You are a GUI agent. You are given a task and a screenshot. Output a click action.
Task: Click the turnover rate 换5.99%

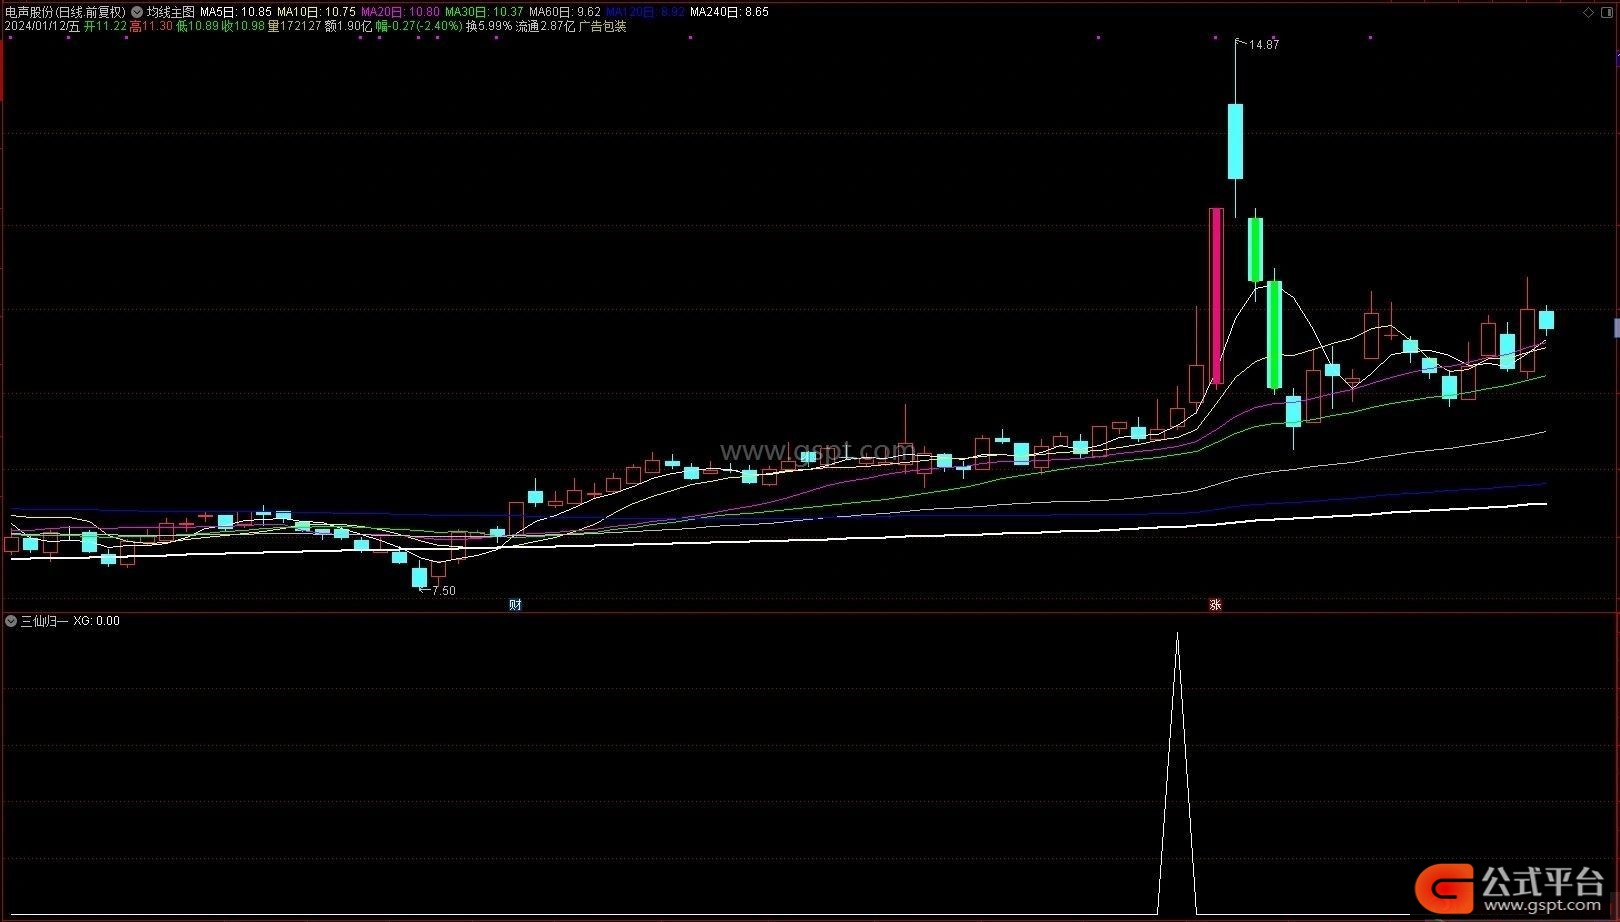coord(489,27)
